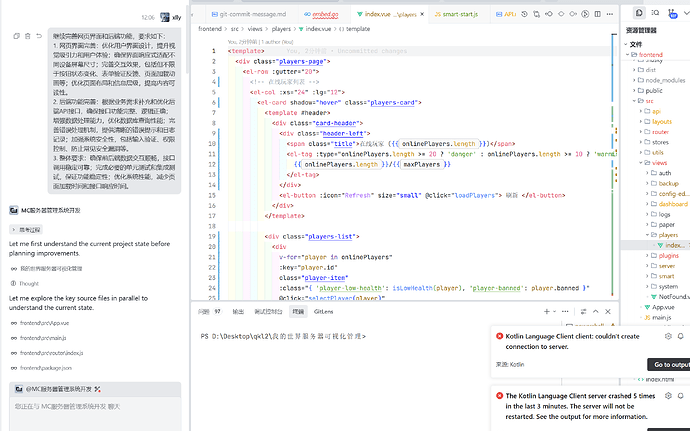Viewport: 690px width, 431px height.
Task: Open Source Control icon with badge
Action: point(672,13)
